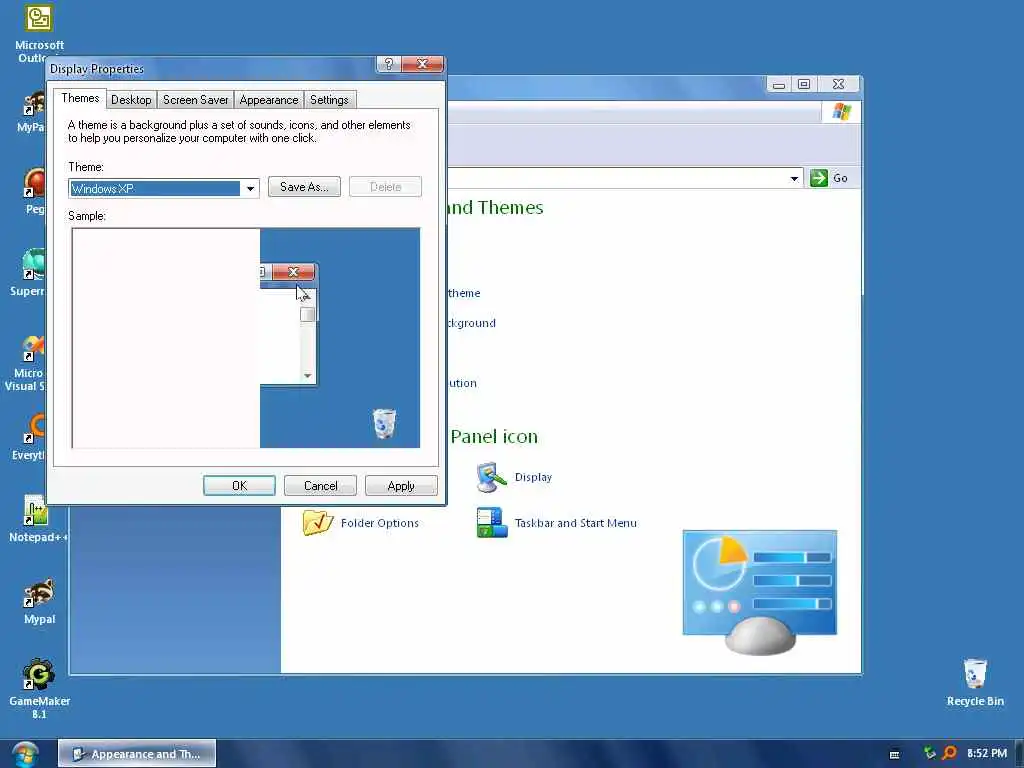Click the theme sample preview image
1024x768 pixels.
(246, 338)
